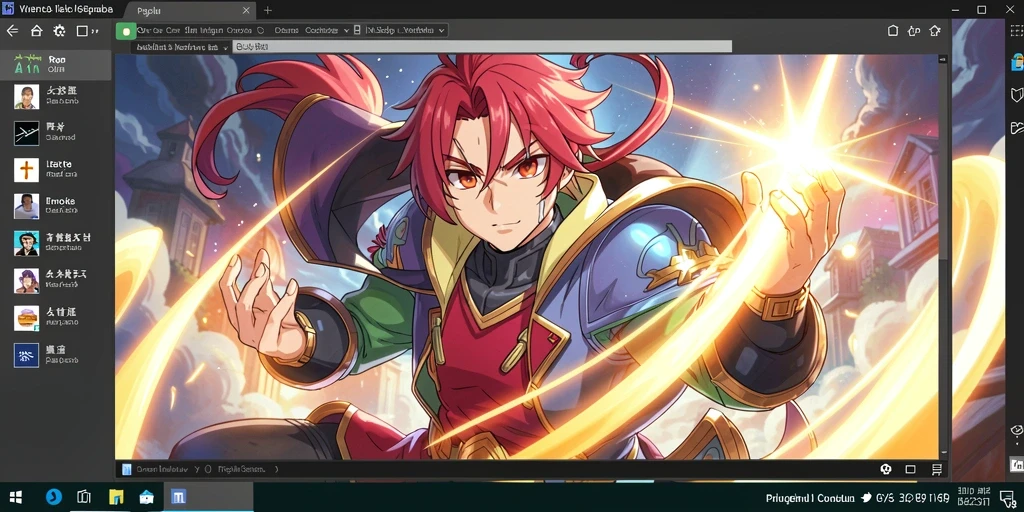Image resolution: width=1024 pixels, height=512 pixels.
Task: Toggle the rectangle view icon below the image
Action: [x=910, y=469]
